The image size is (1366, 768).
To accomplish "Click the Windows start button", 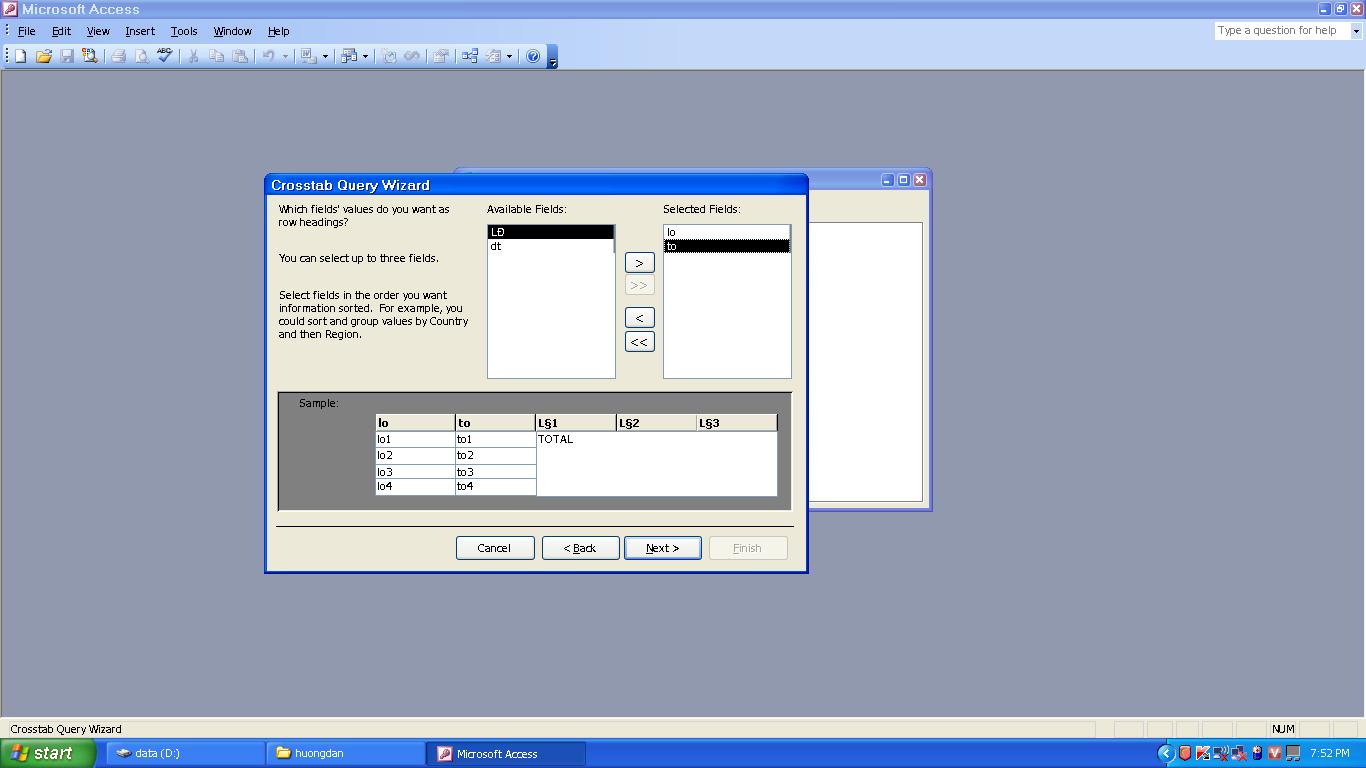I will click(47, 753).
